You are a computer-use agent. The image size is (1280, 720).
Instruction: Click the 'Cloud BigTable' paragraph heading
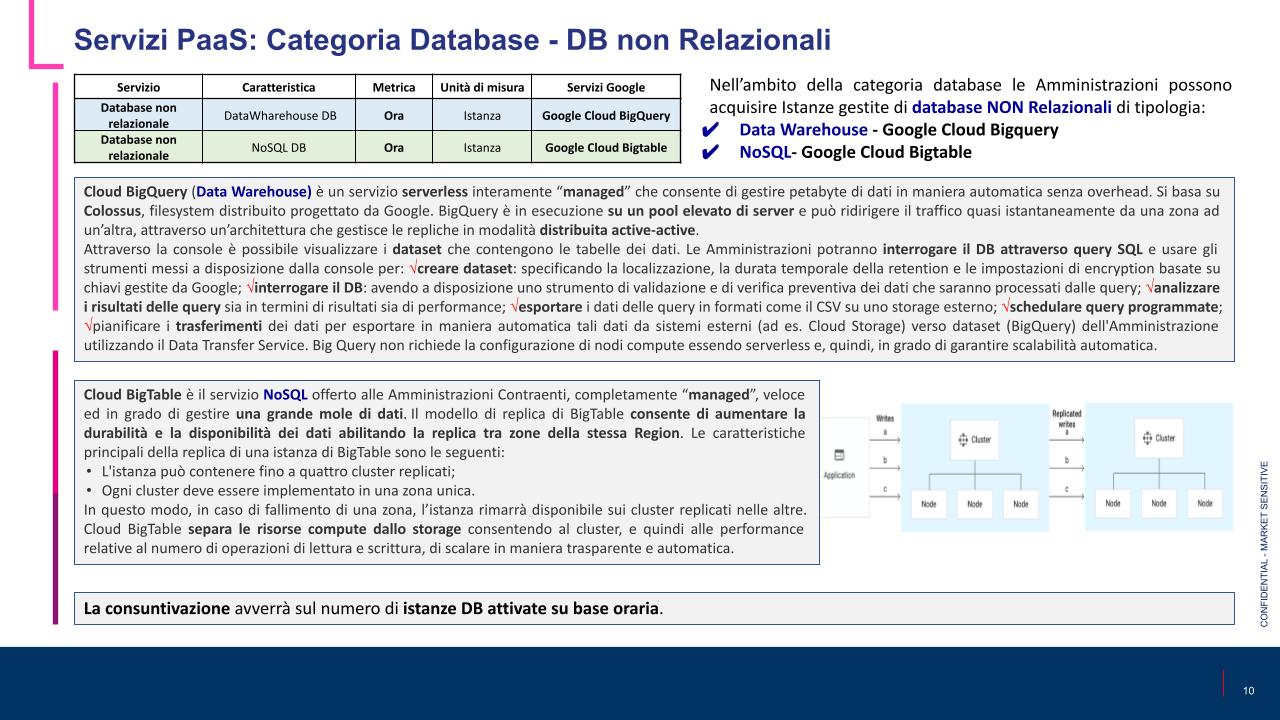(x=133, y=394)
